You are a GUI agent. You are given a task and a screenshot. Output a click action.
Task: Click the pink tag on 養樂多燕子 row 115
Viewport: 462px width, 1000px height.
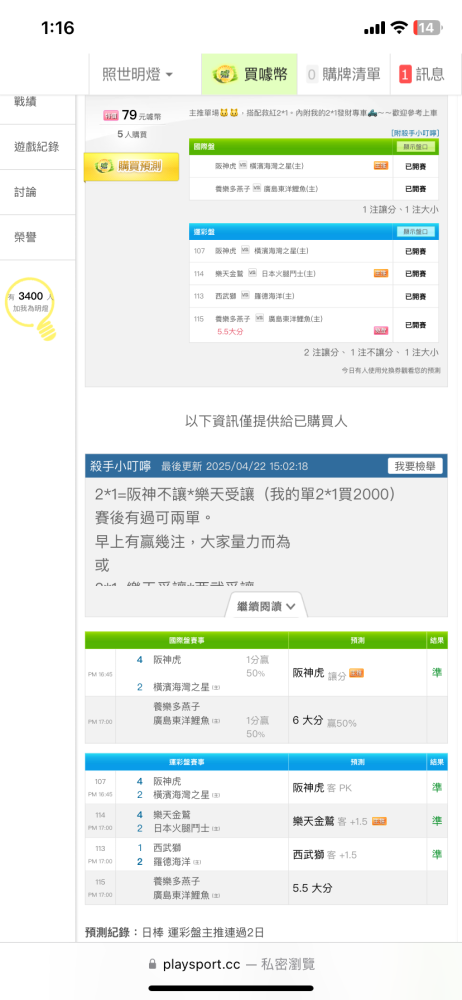(381, 330)
